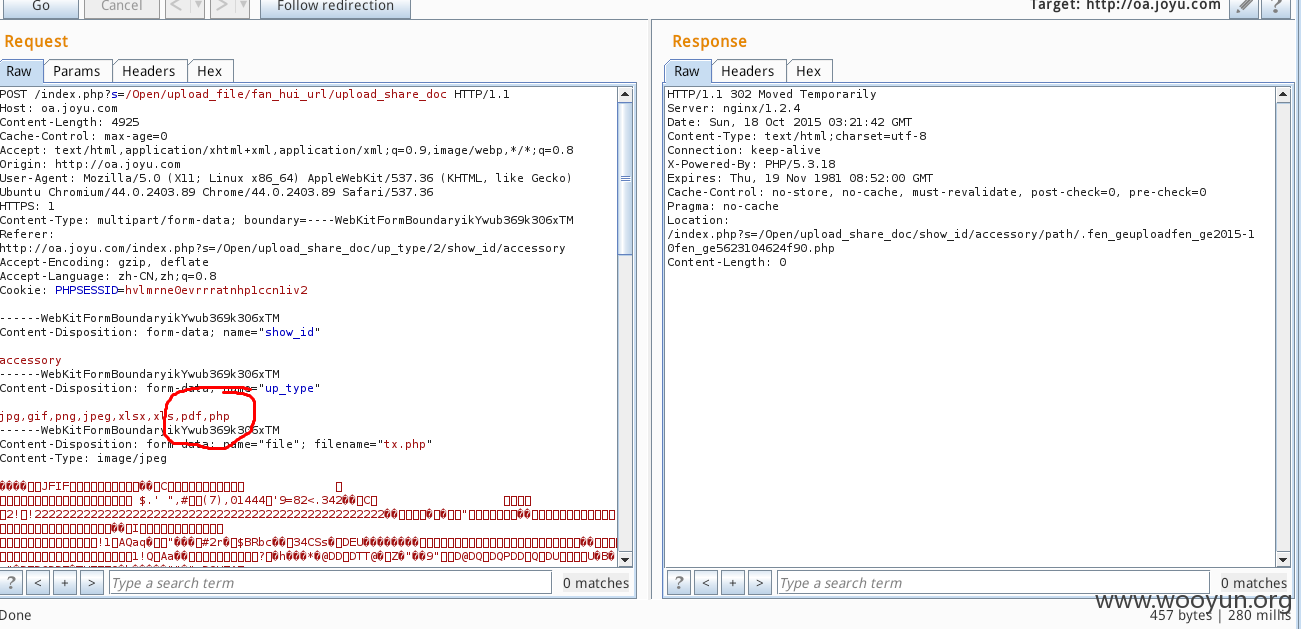Click '457 bytes | 280 millis' status text

(1220, 616)
